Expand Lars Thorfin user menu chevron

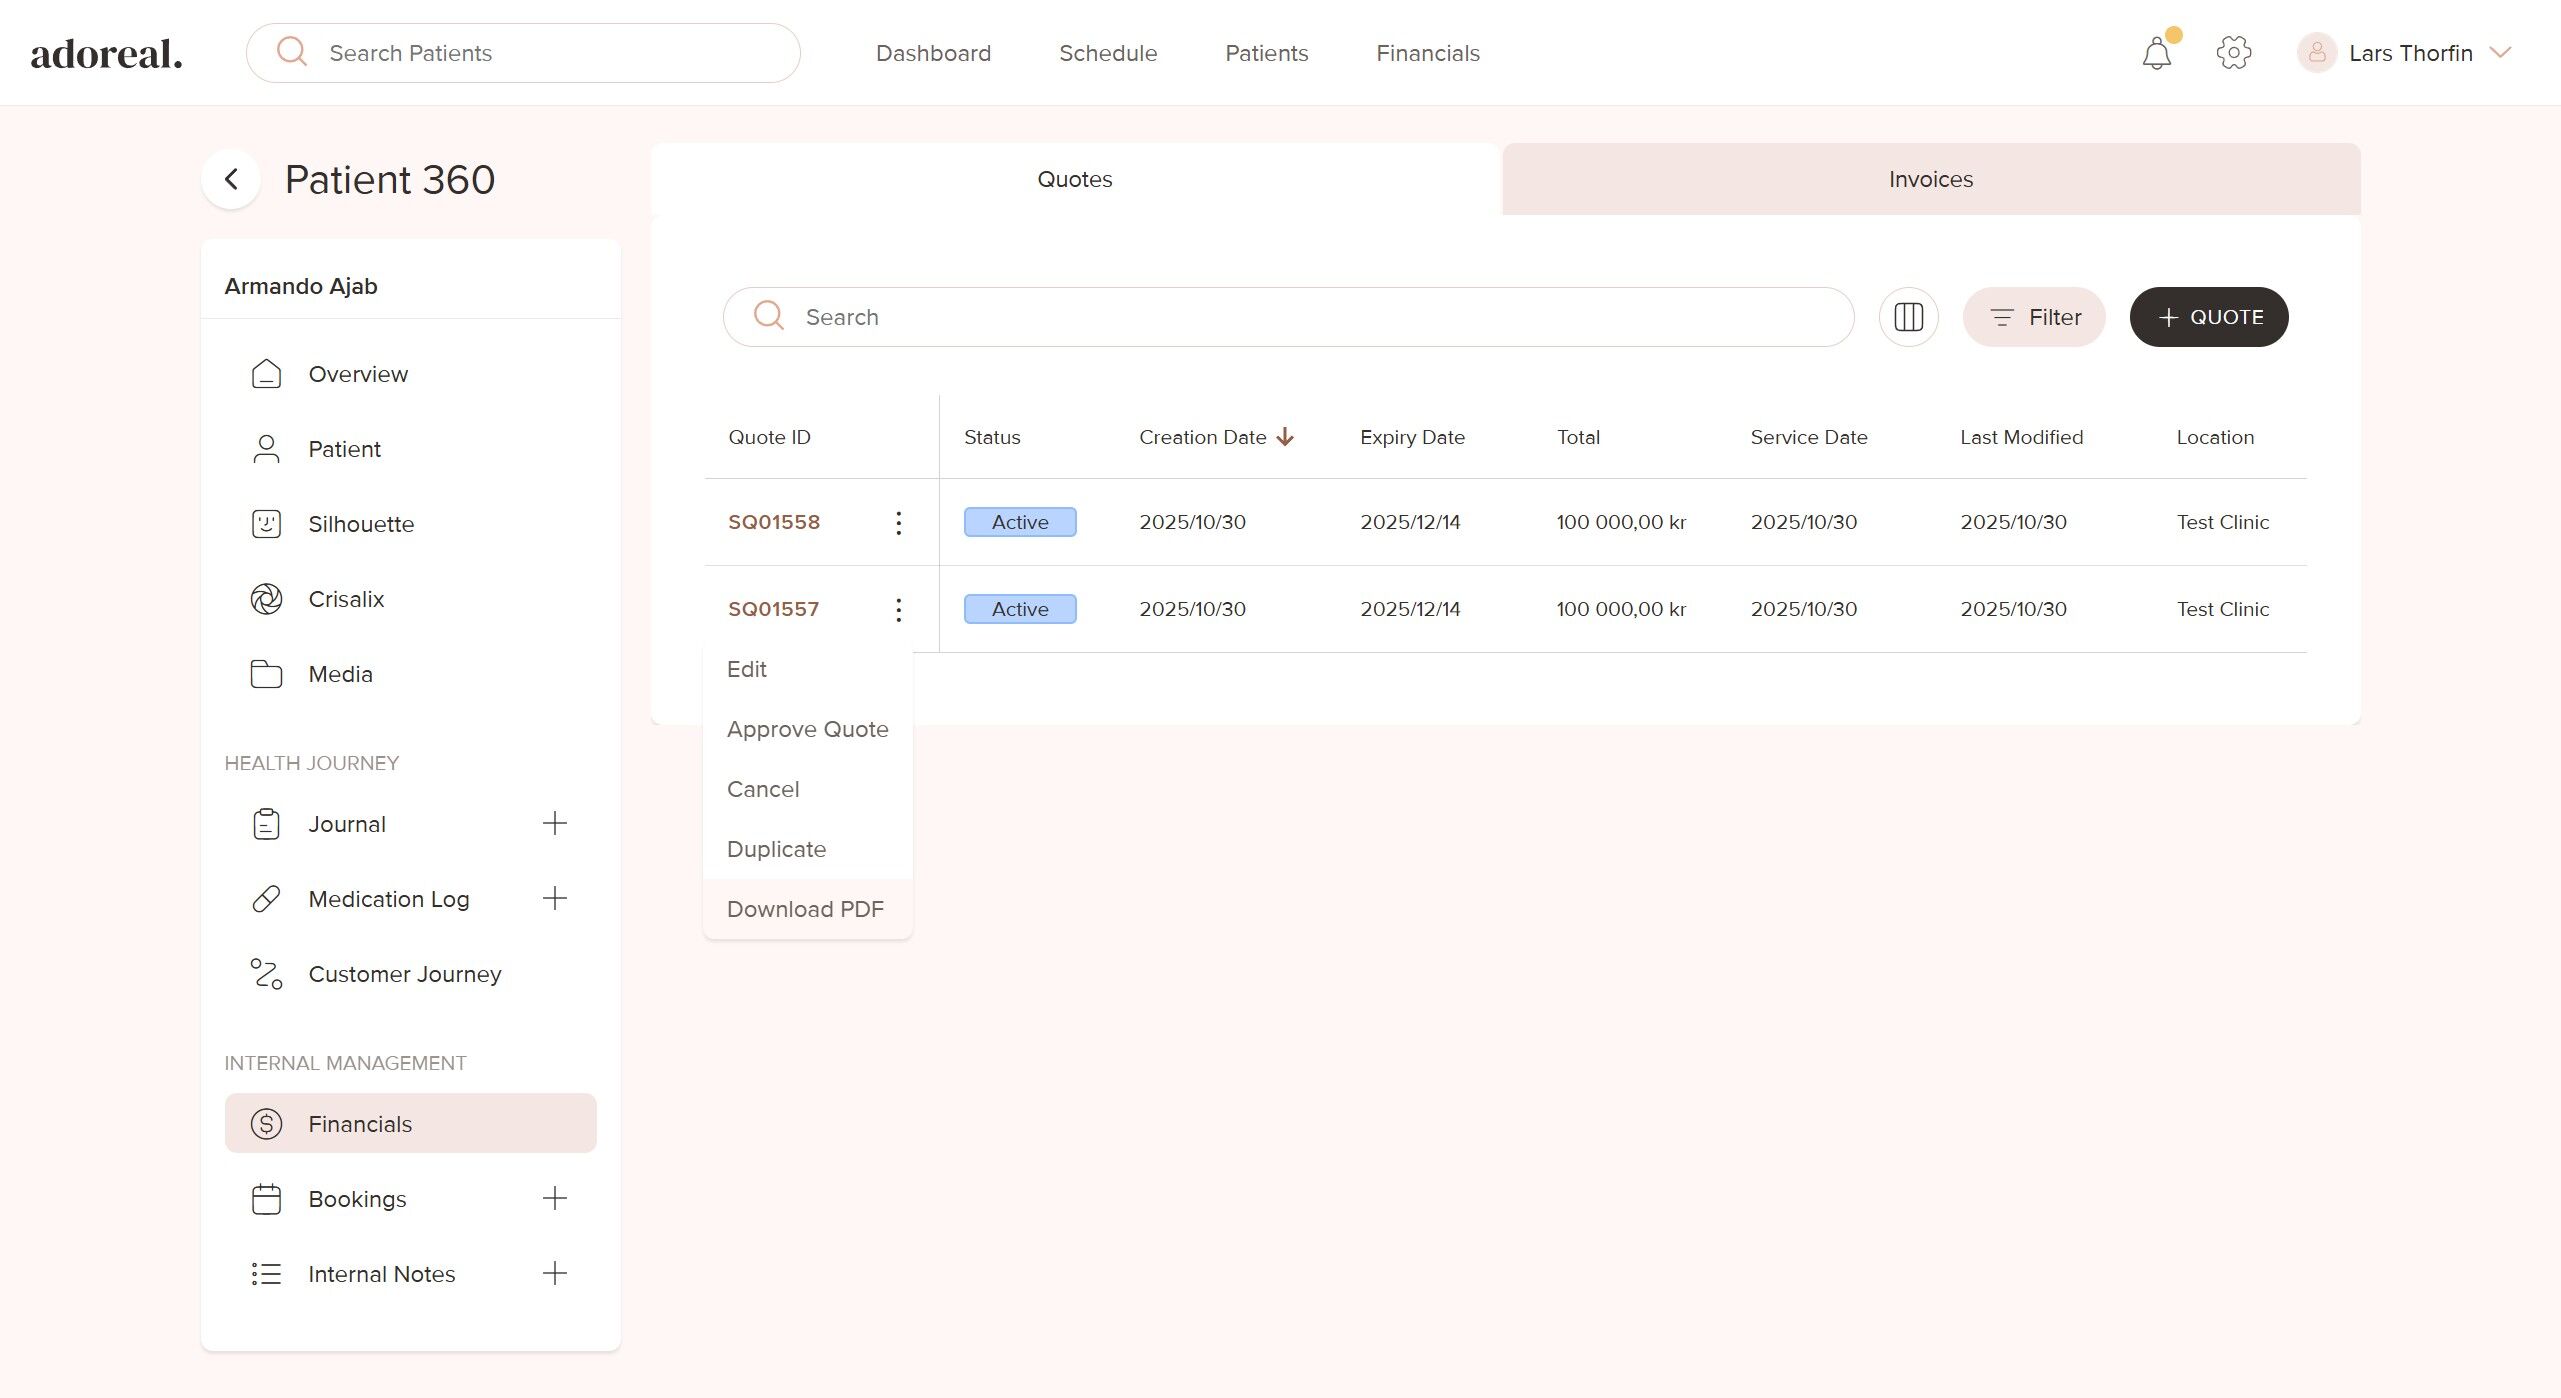pyautogui.click(x=2500, y=53)
